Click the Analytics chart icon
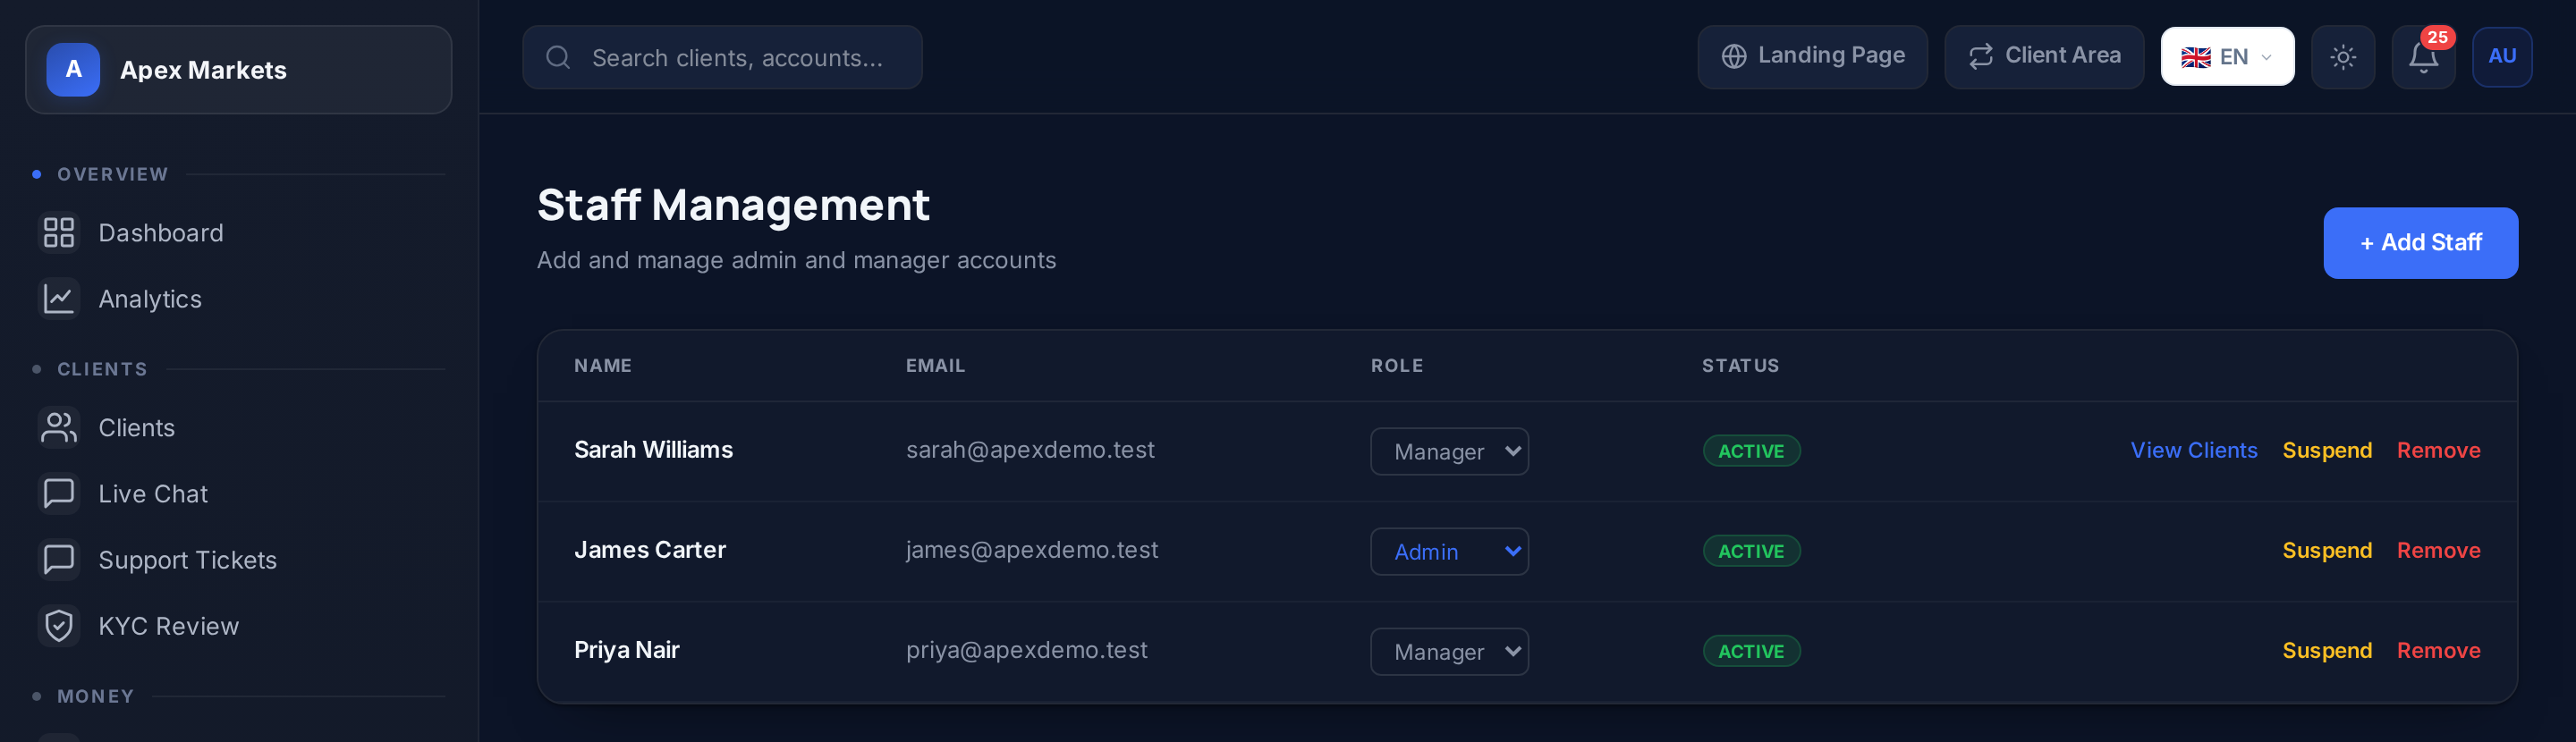The width and height of the screenshot is (2576, 742). click(59, 299)
